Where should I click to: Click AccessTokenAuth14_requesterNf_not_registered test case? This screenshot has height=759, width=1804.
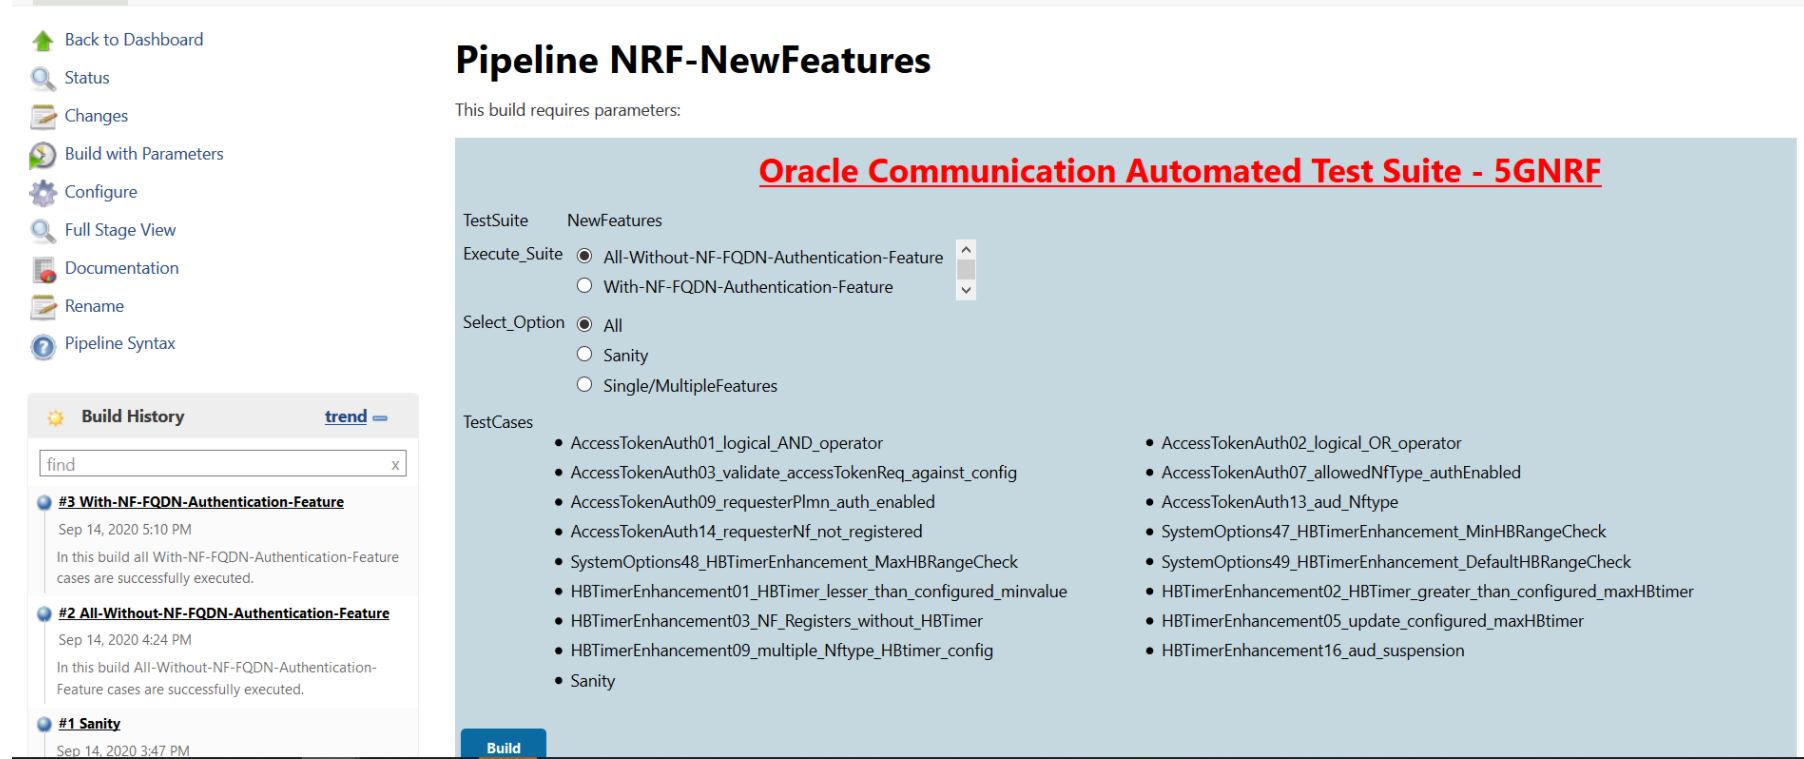tap(747, 531)
